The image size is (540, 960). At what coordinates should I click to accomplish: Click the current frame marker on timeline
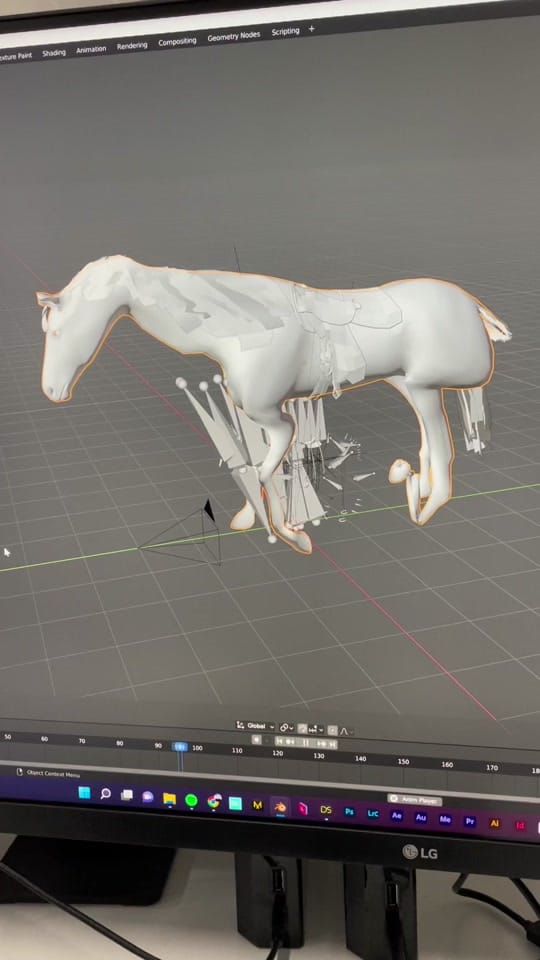180,747
